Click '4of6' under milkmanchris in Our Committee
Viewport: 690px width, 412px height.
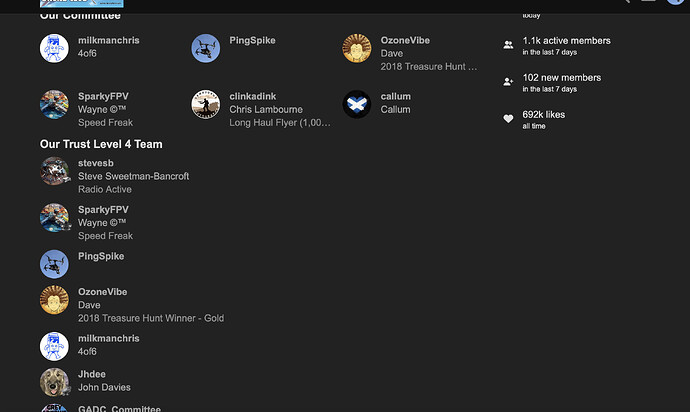[x=87, y=53]
